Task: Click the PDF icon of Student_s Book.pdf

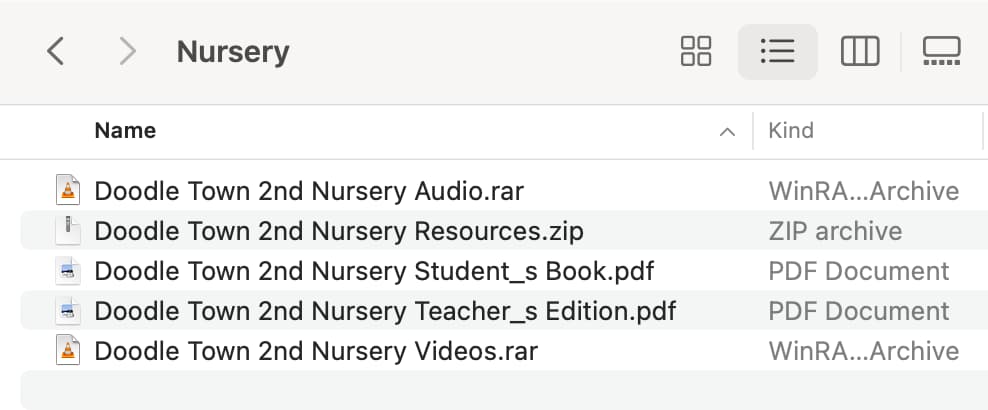Action: pyautogui.click(x=67, y=271)
